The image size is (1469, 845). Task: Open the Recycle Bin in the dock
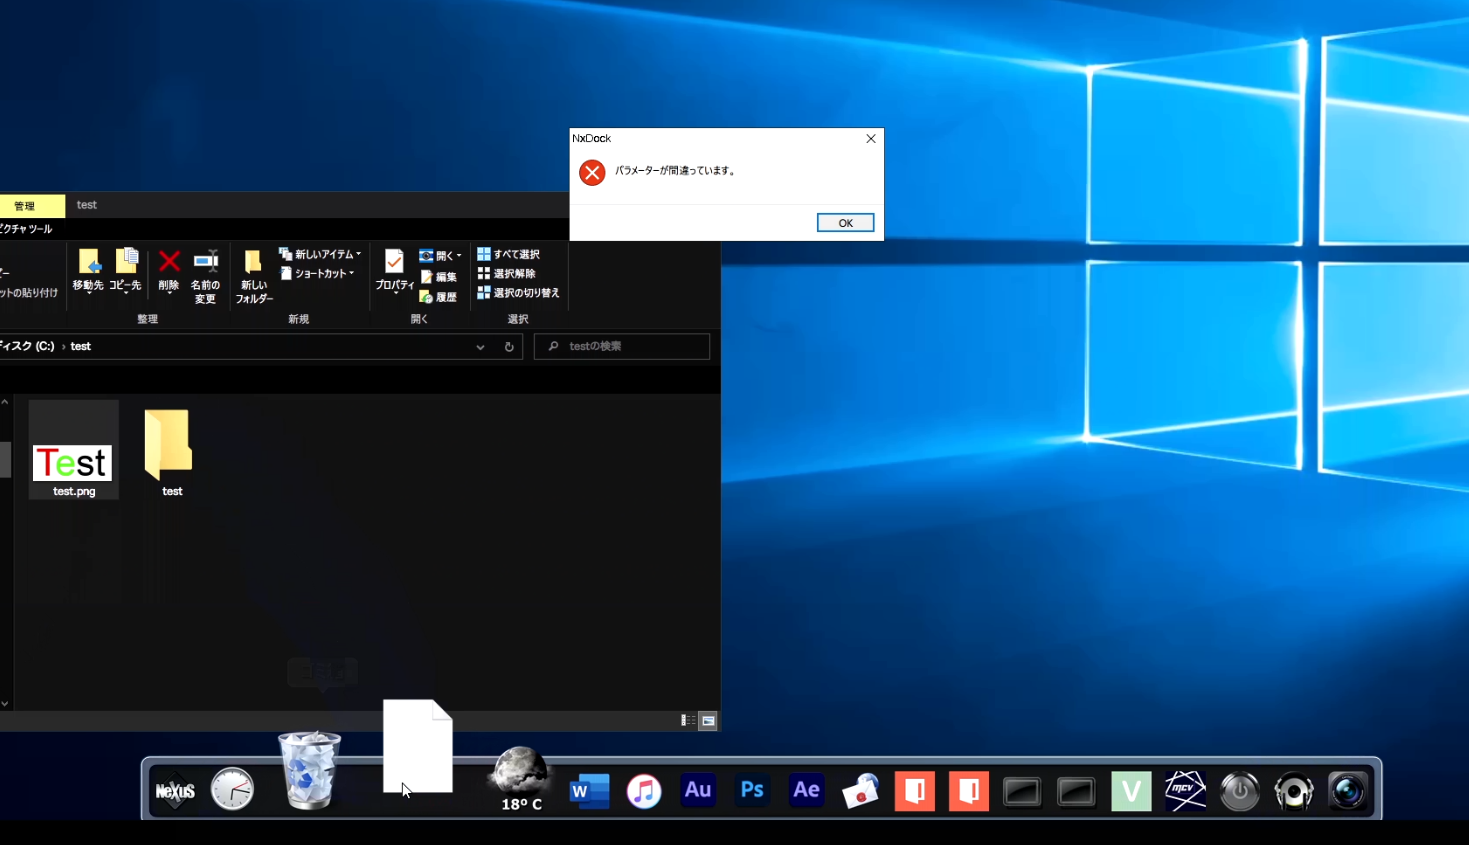point(309,771)
